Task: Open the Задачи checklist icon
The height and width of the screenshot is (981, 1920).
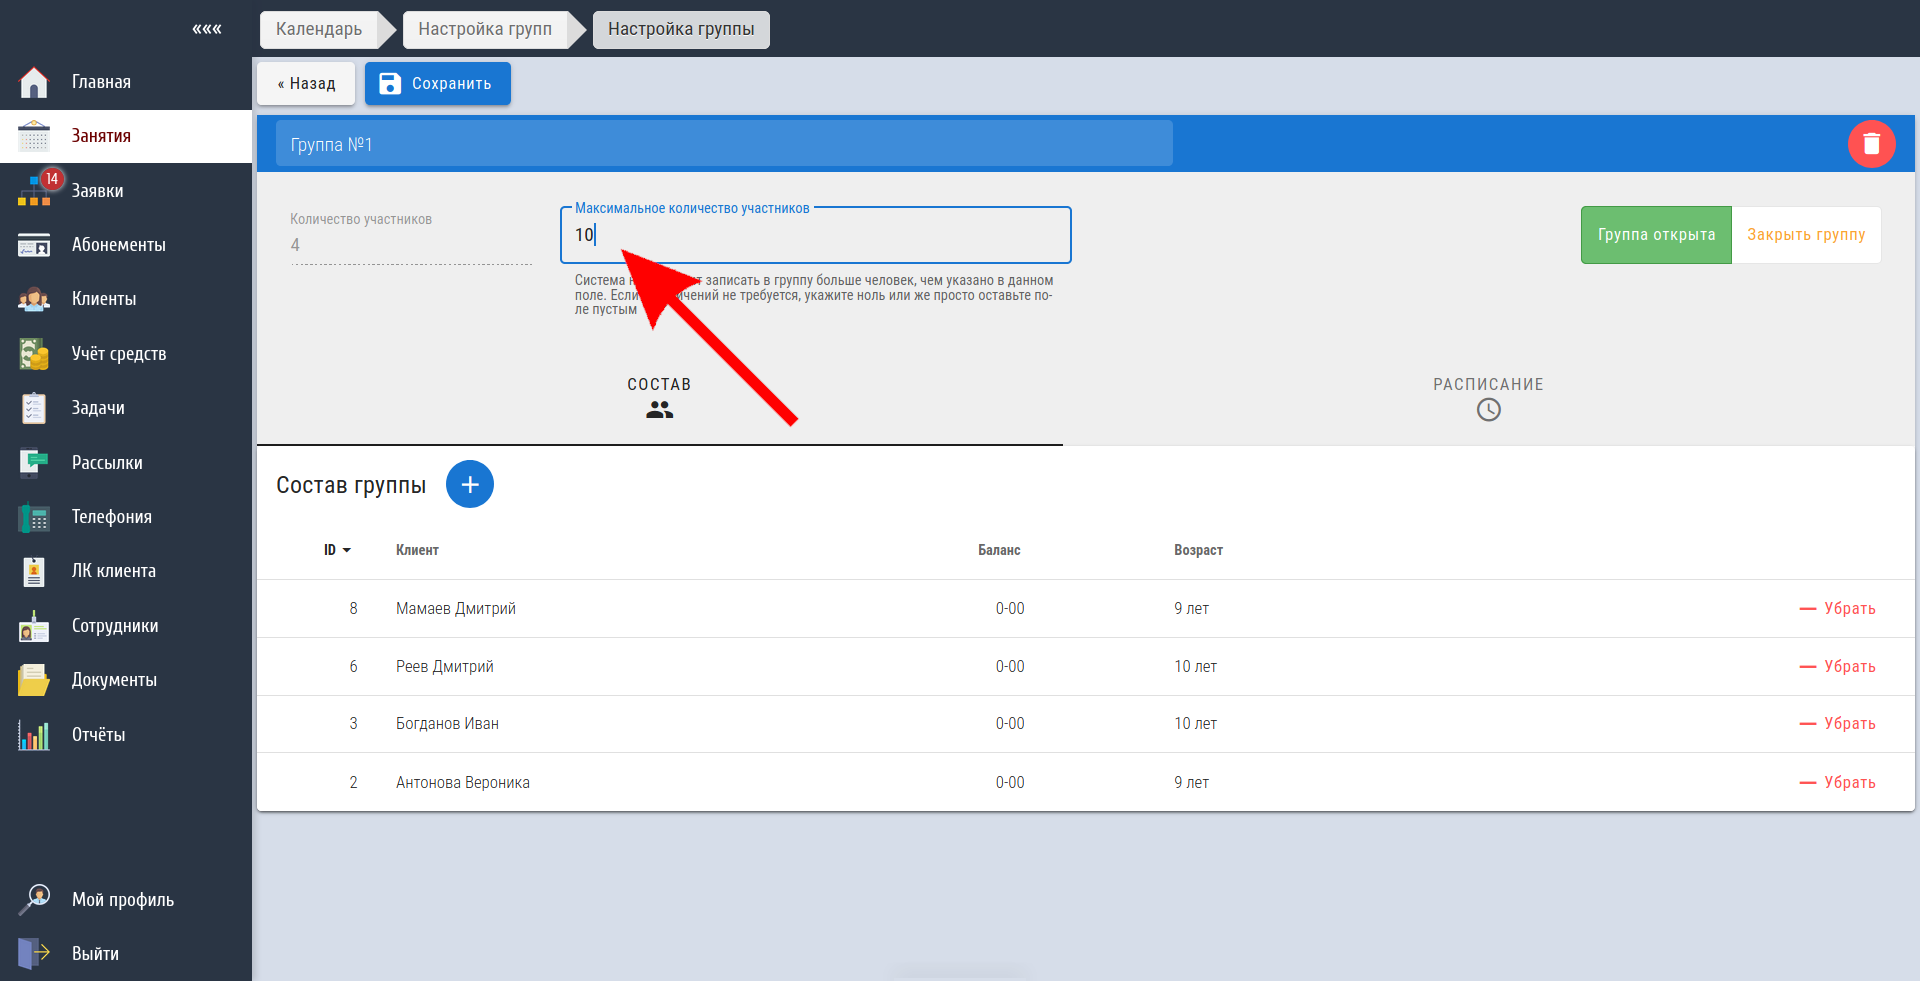Action: (x=34, y=408)
